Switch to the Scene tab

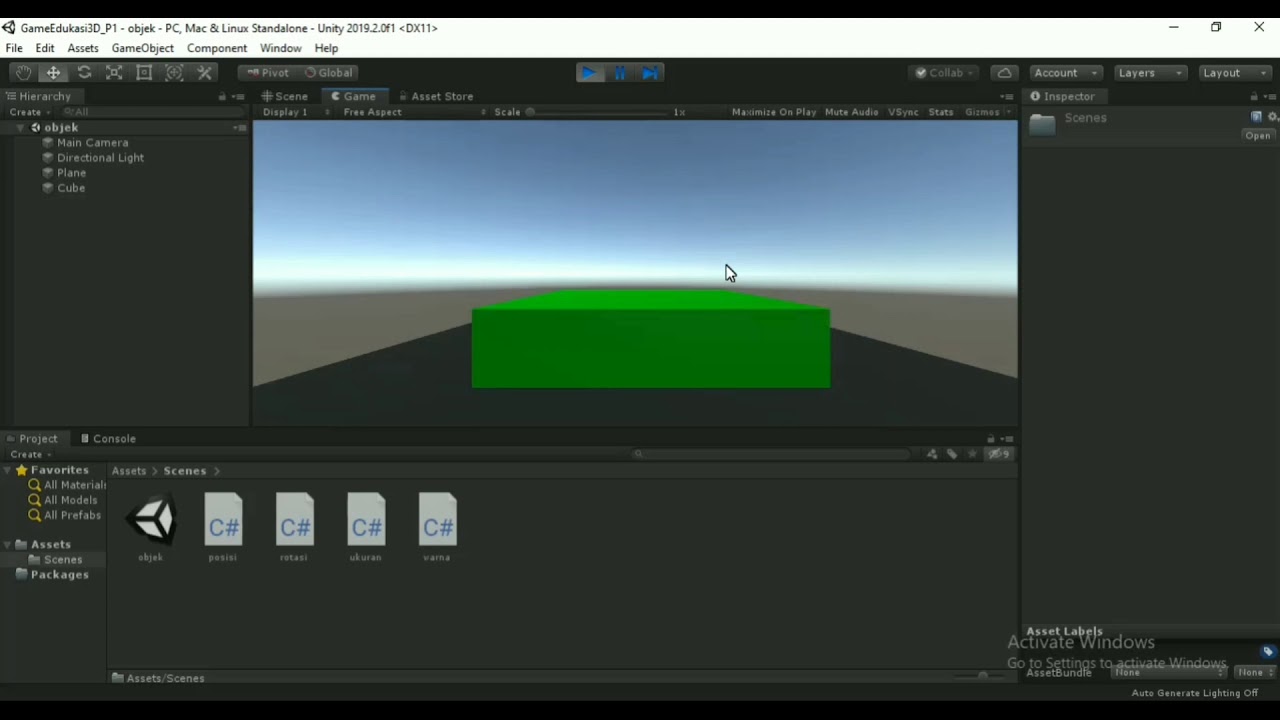click(x=285, y=96)
